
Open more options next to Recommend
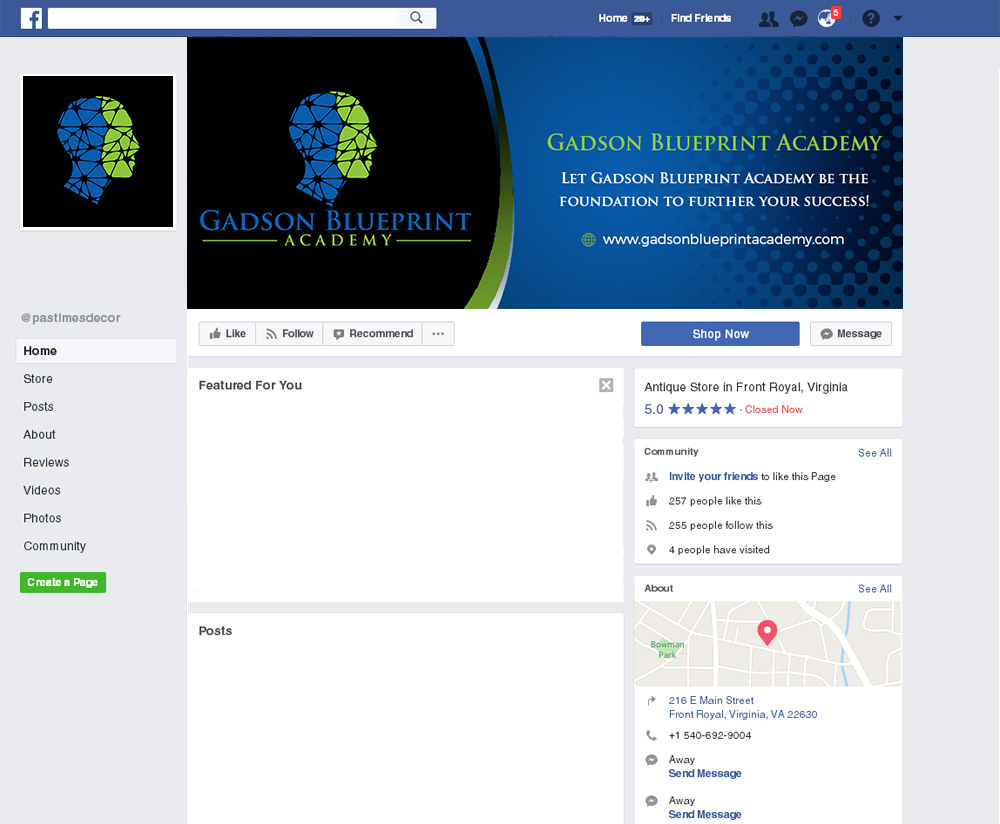[438, 333]
